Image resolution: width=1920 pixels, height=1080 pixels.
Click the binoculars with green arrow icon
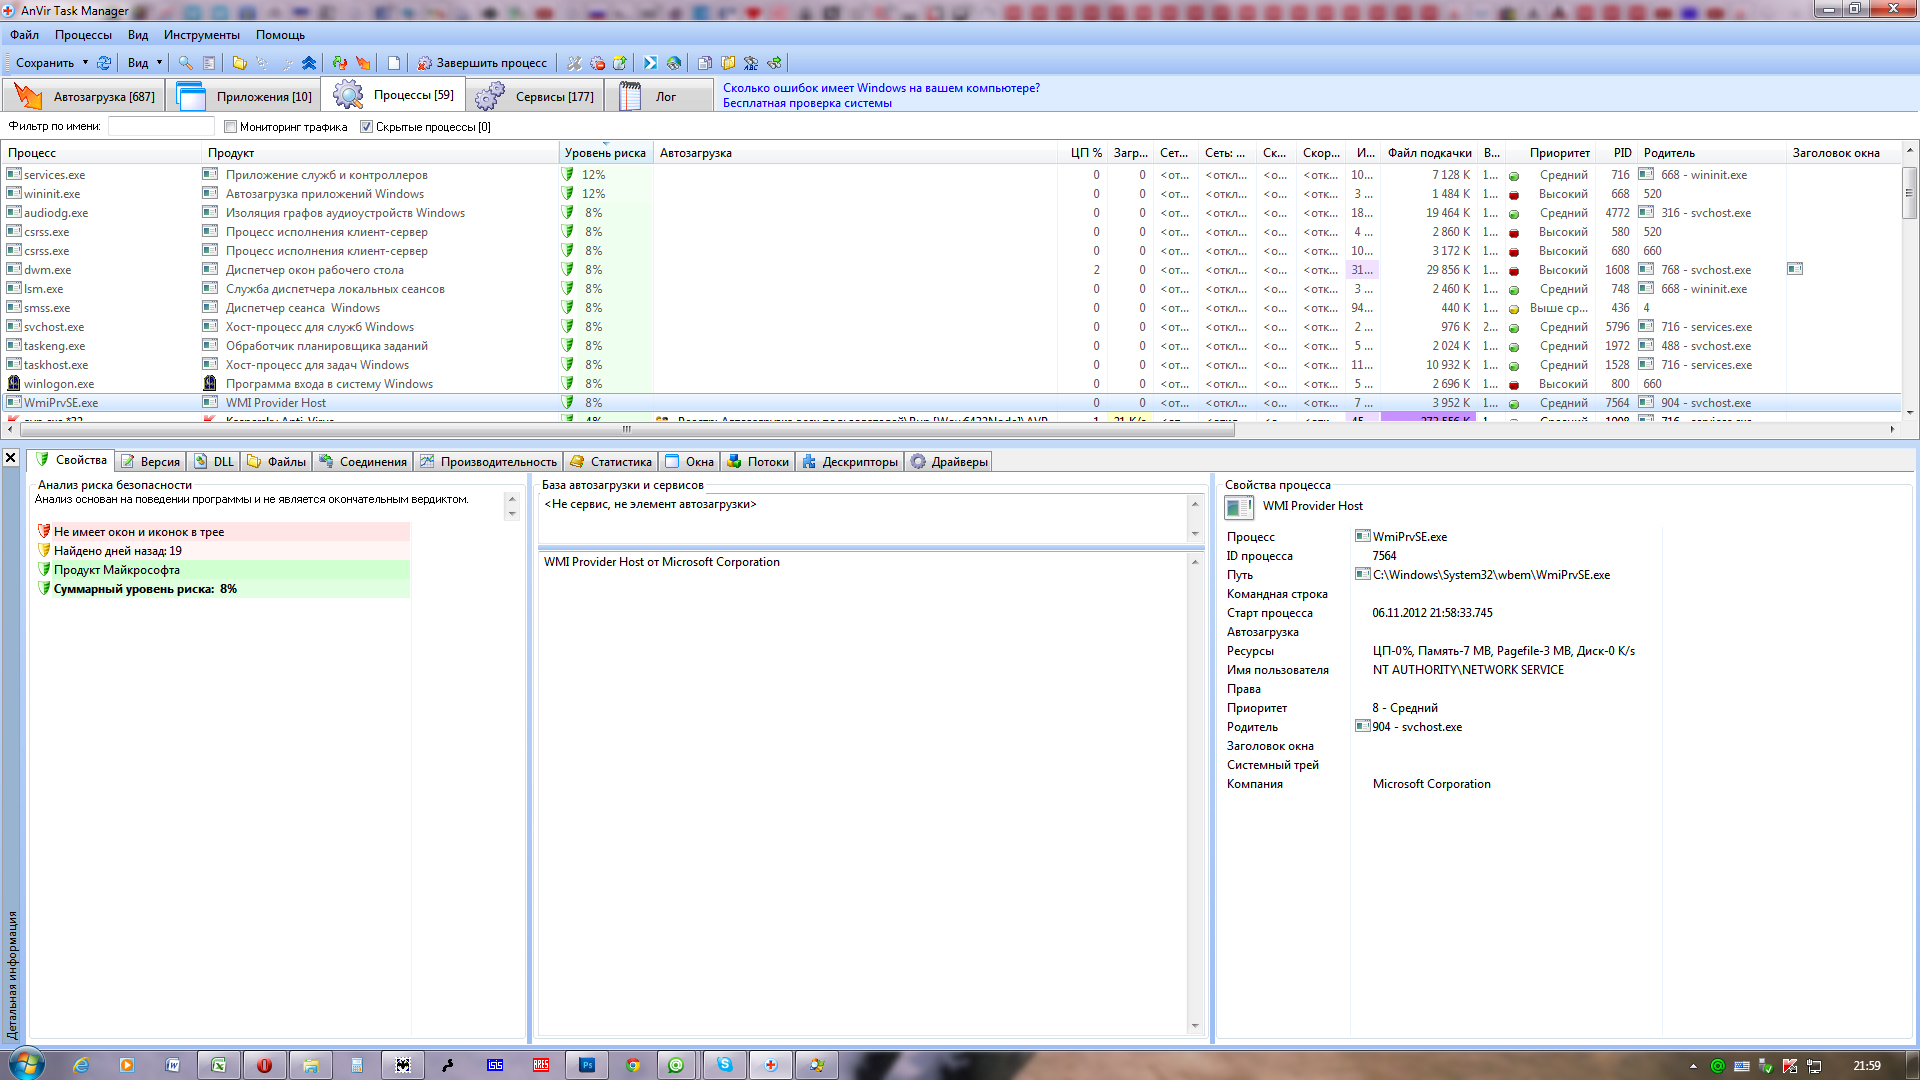pos(774,63)
